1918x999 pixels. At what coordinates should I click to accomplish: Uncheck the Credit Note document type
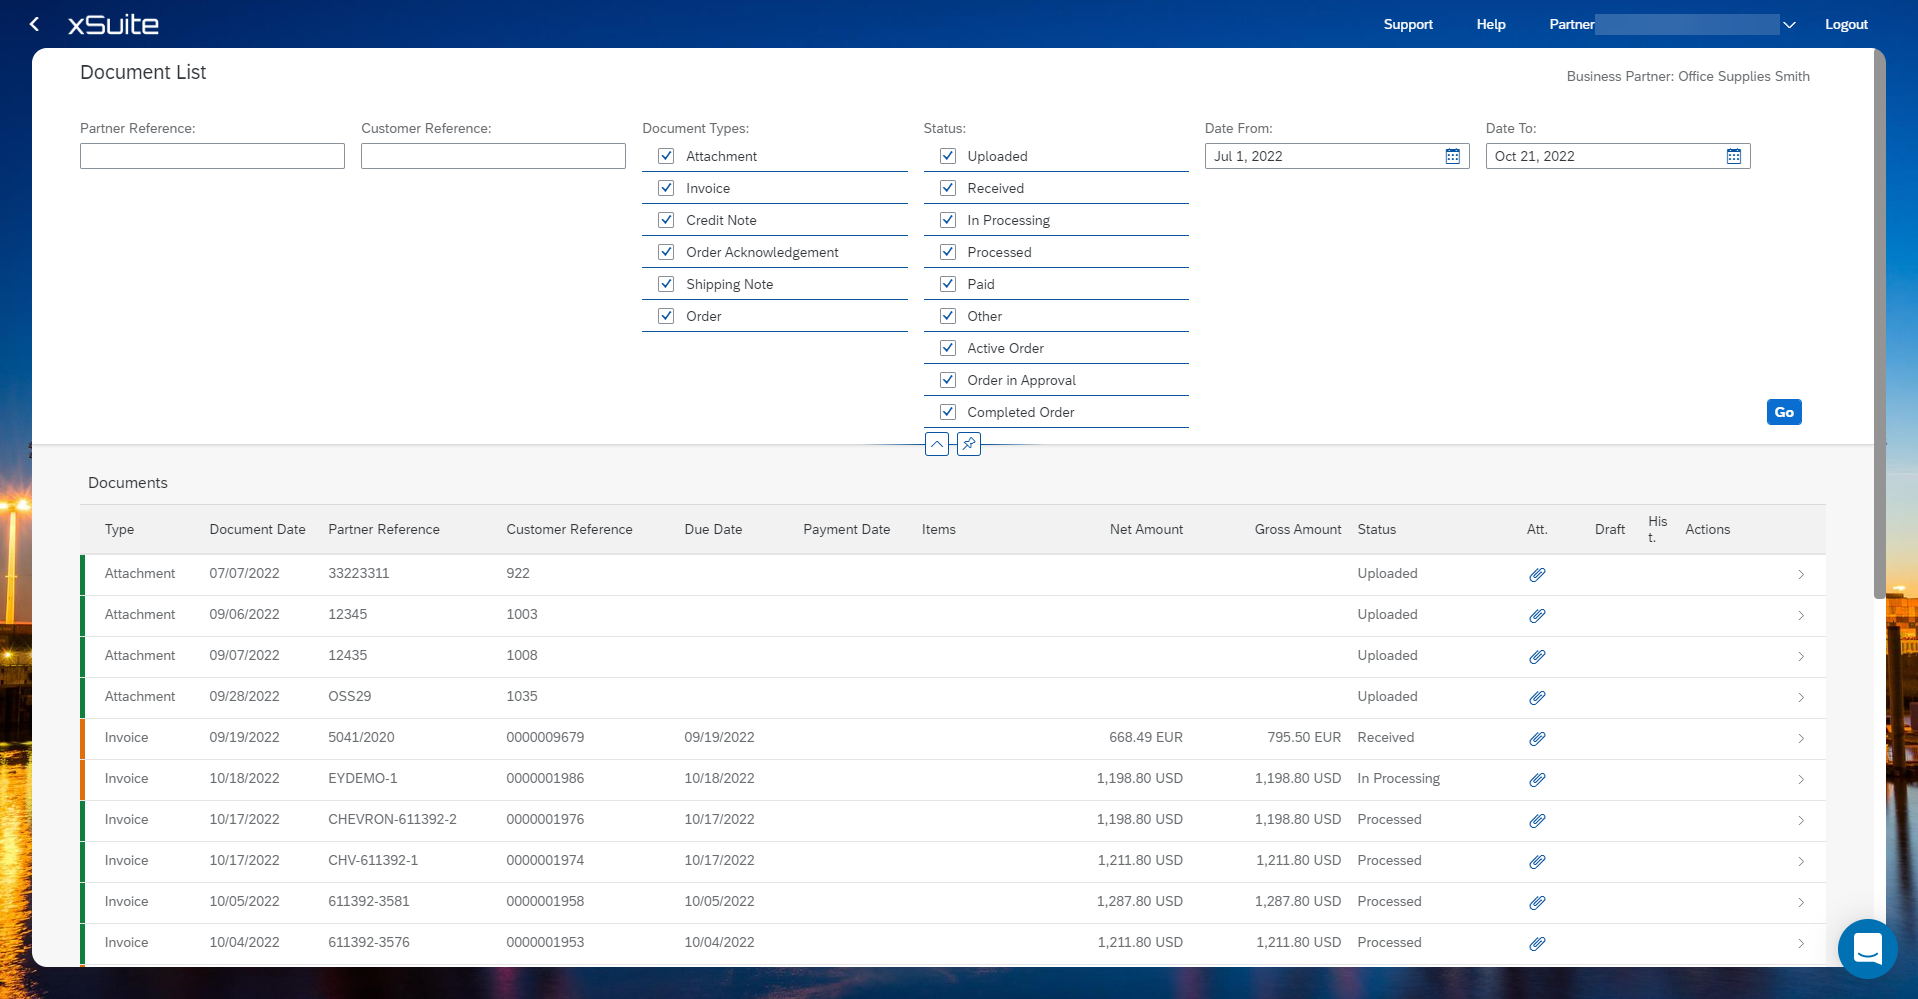pos(666,220)
